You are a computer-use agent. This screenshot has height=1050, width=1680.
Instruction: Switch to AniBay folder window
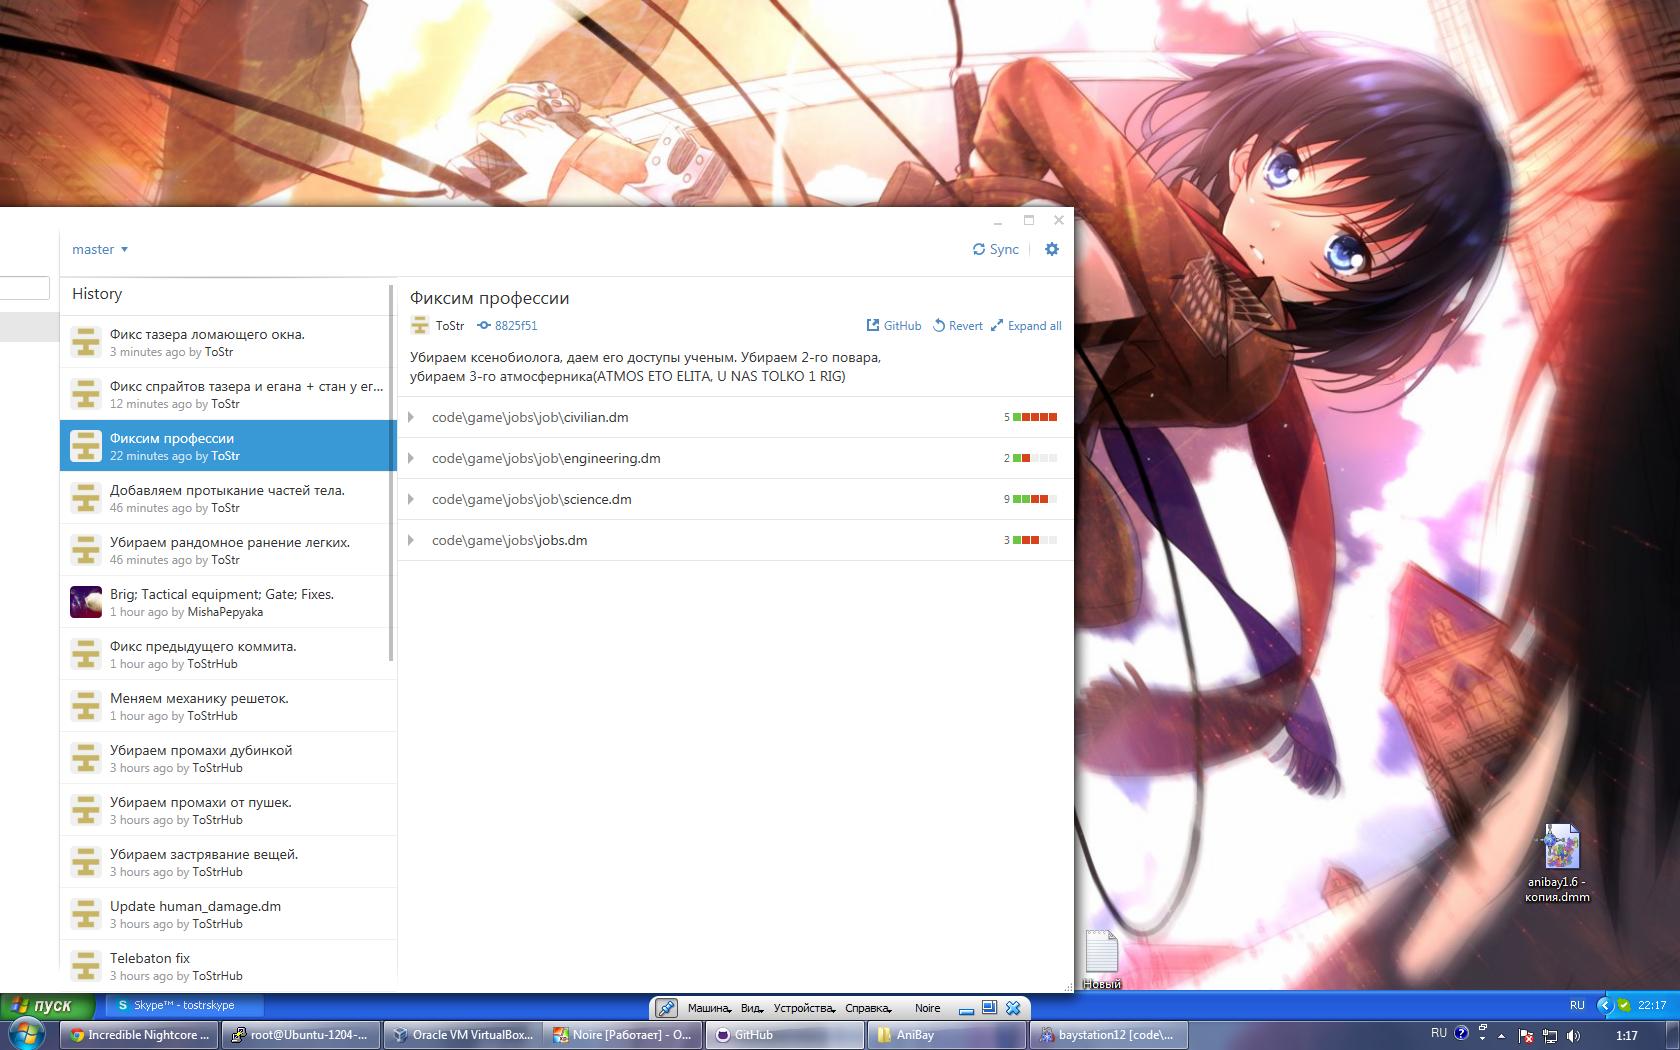[947, 1035]
